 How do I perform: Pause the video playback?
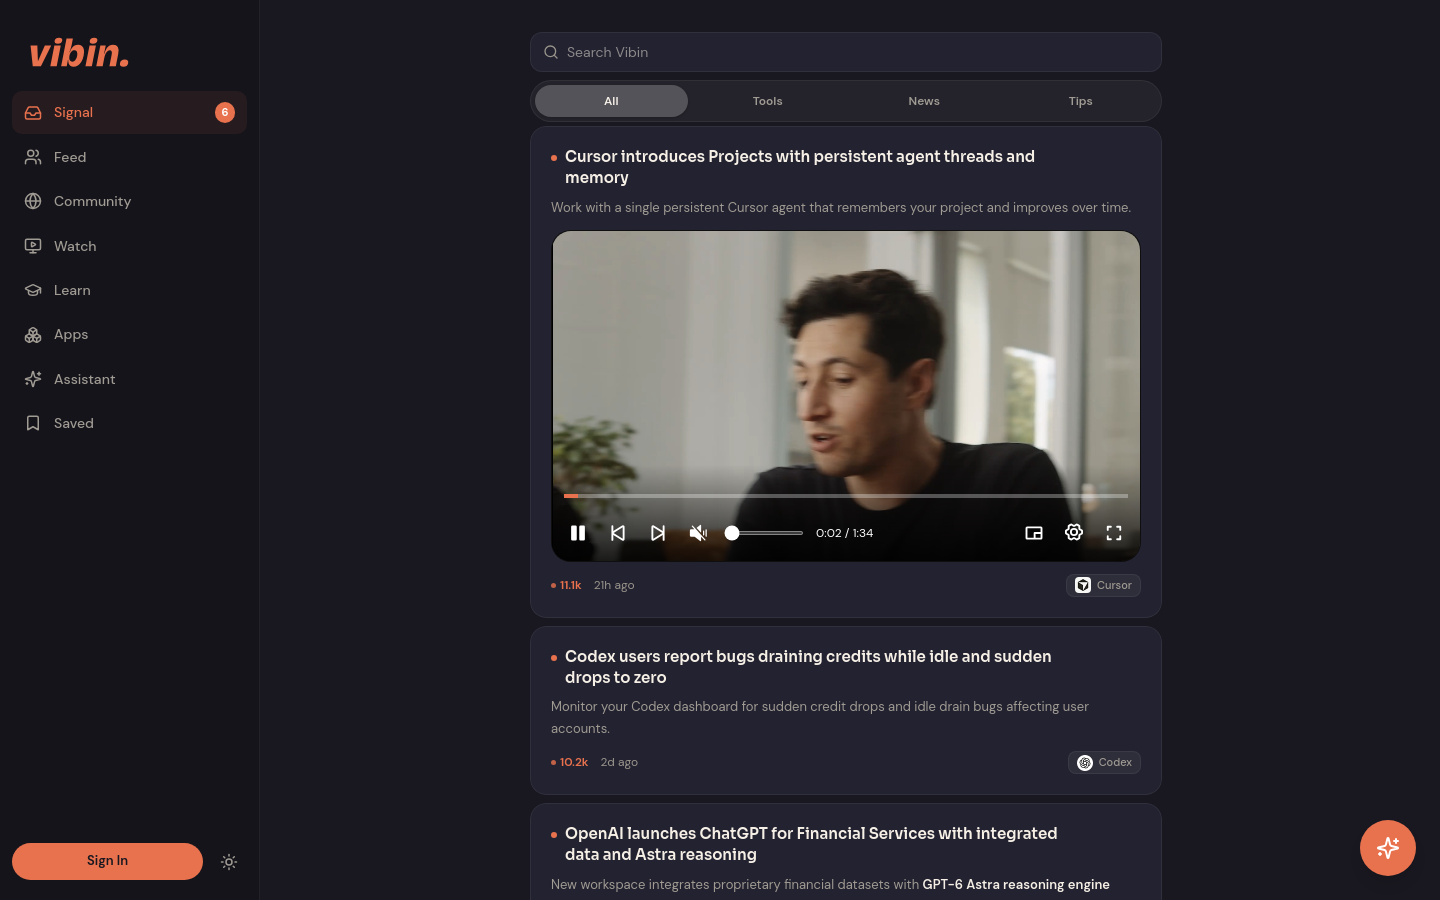click(578, 533)
